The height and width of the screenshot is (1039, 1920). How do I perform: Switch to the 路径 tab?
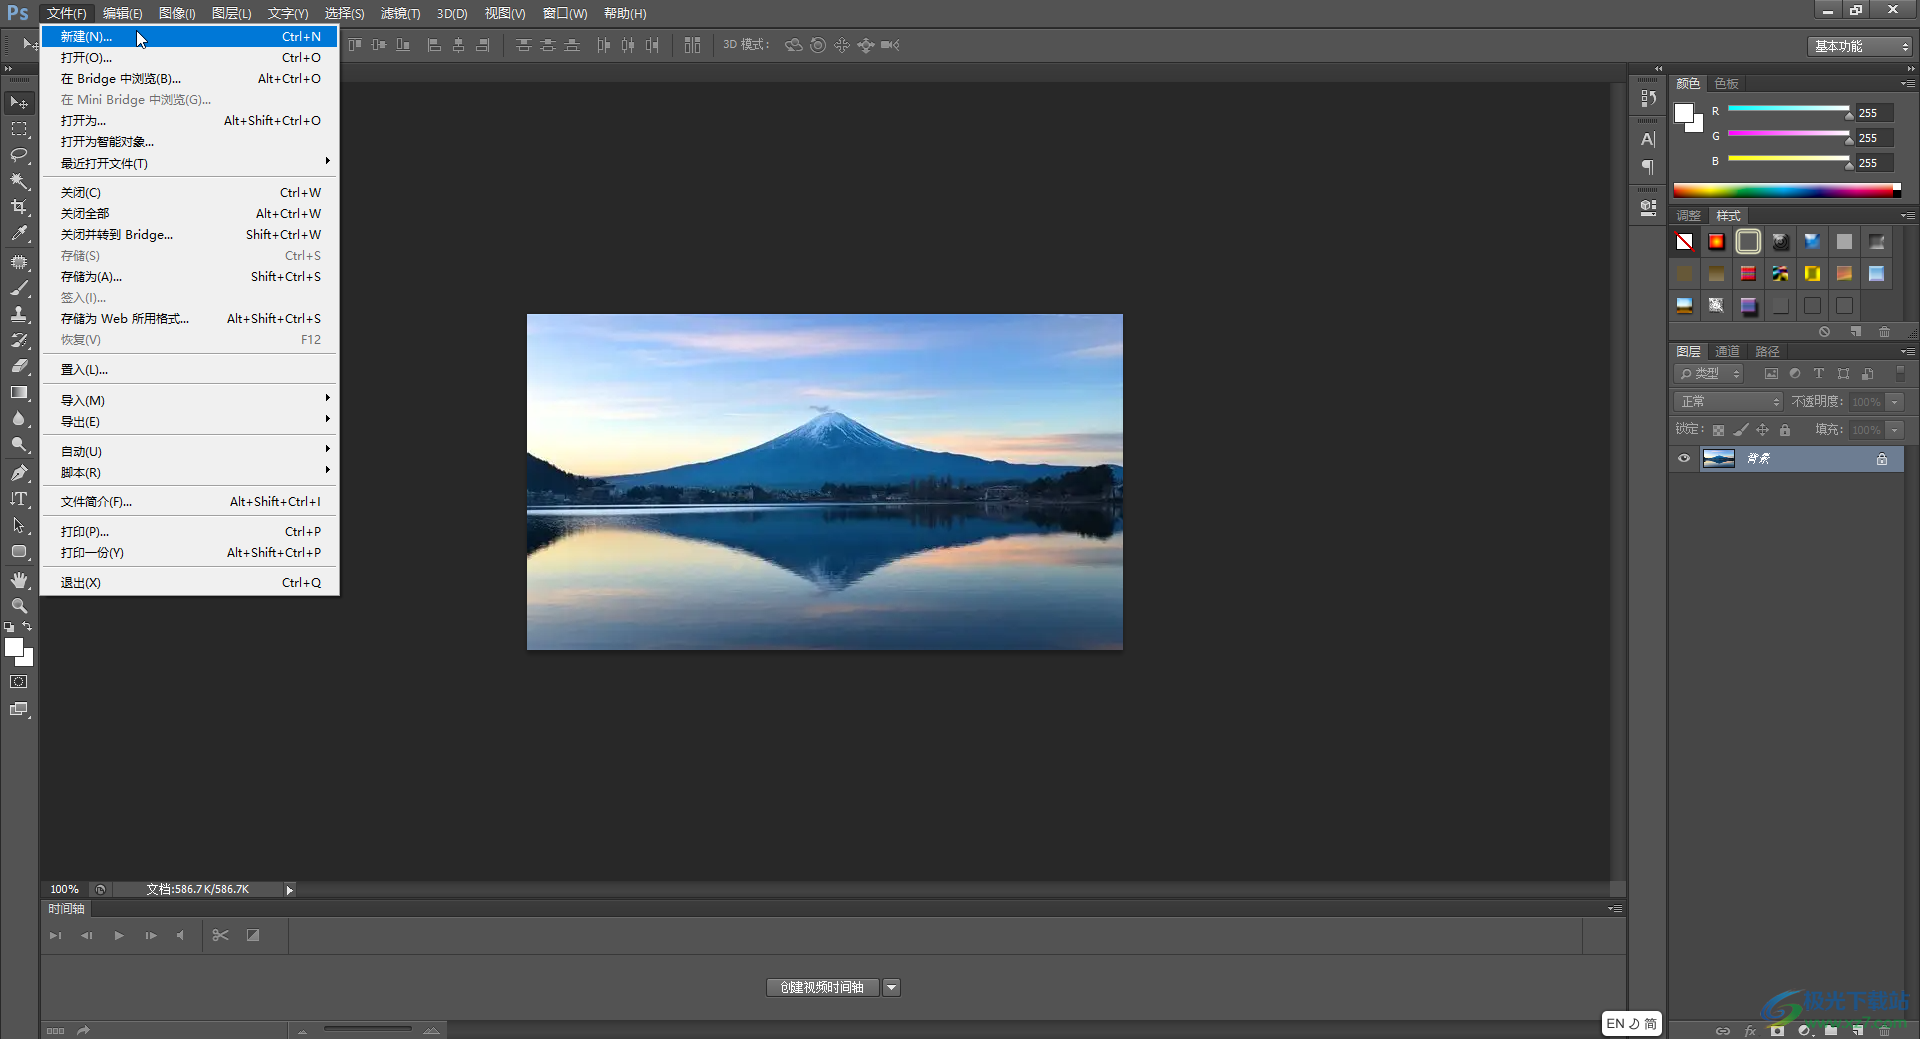(1767, 351)
